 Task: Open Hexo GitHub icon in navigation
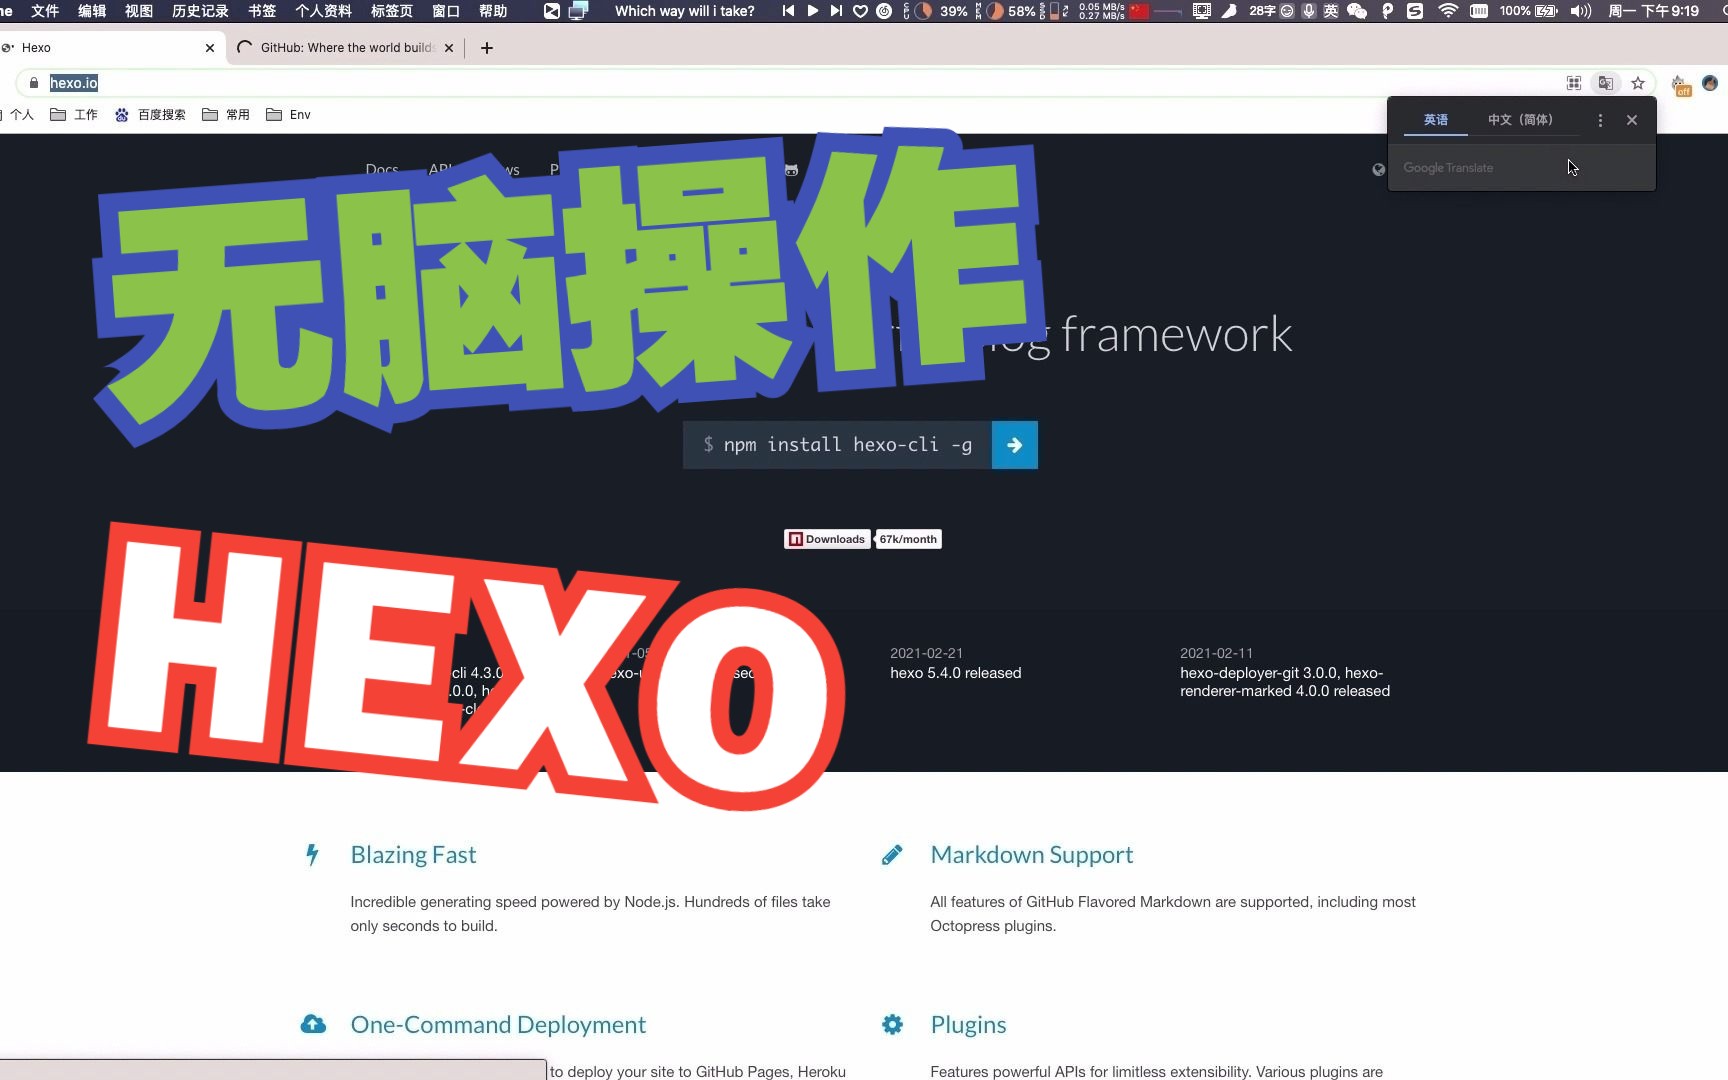(x=791, y=170)
